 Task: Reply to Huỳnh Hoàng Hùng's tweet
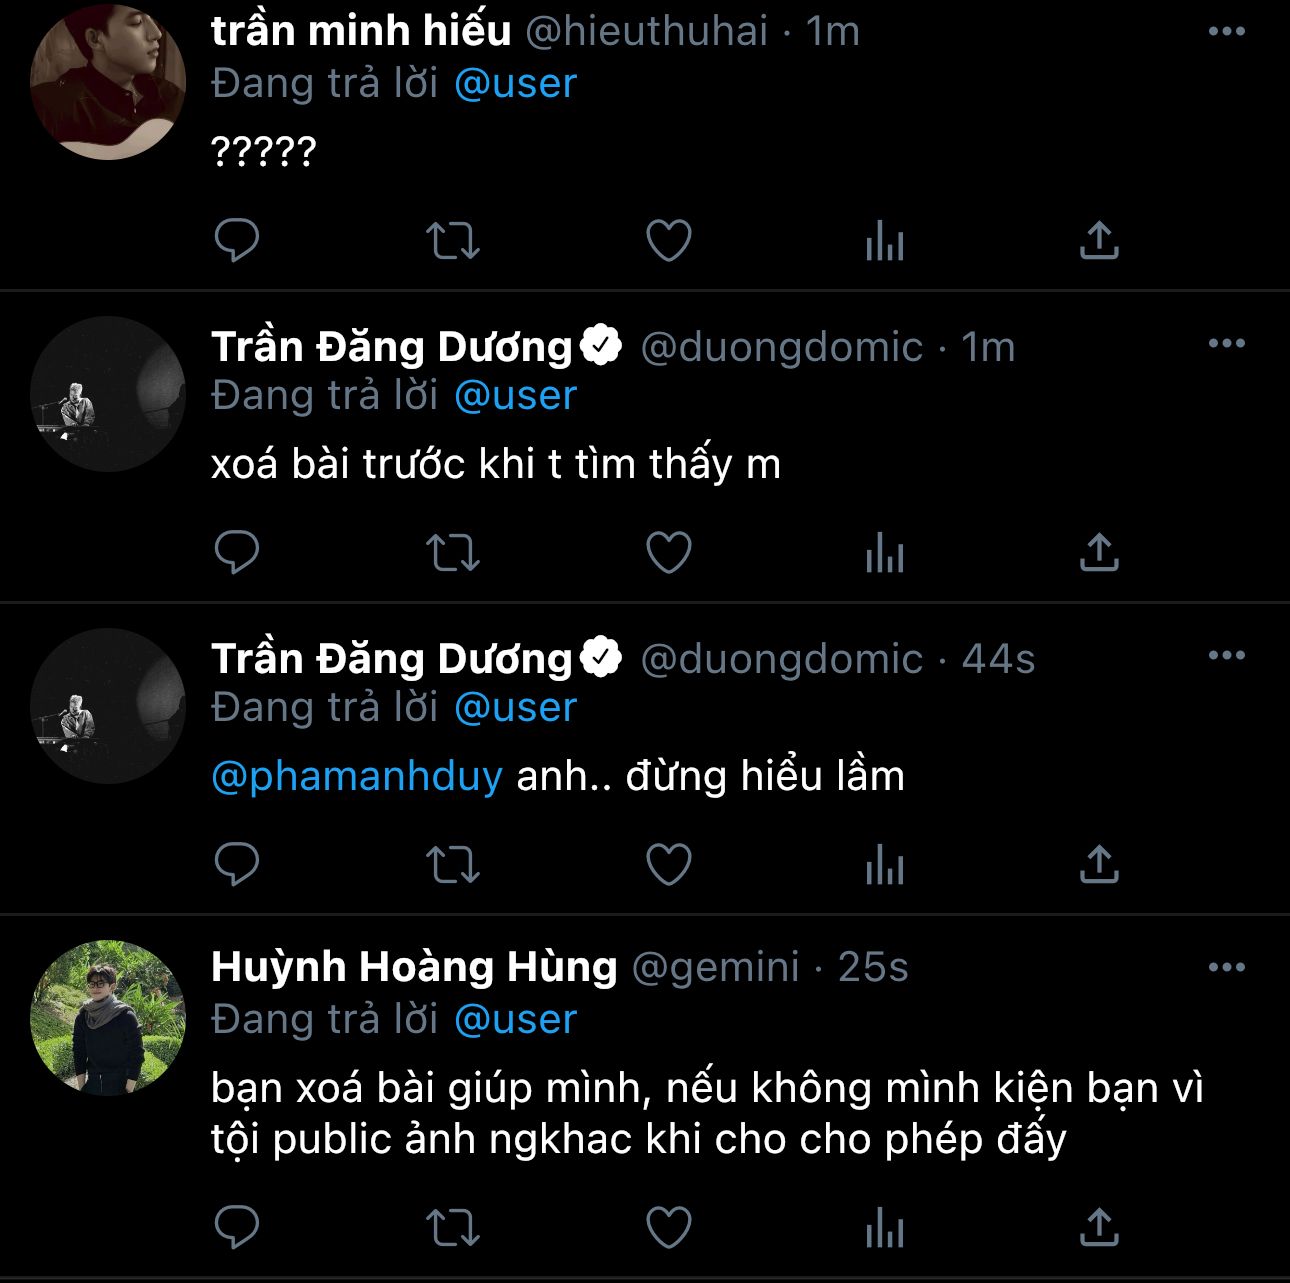(x=237, y=1228)
